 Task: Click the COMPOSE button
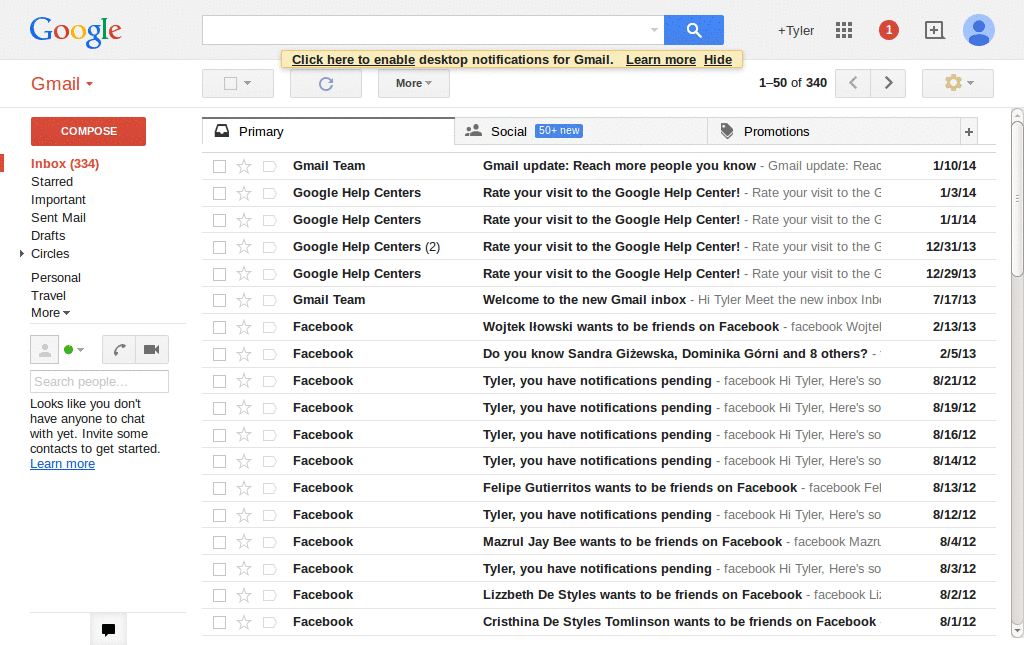88,131
